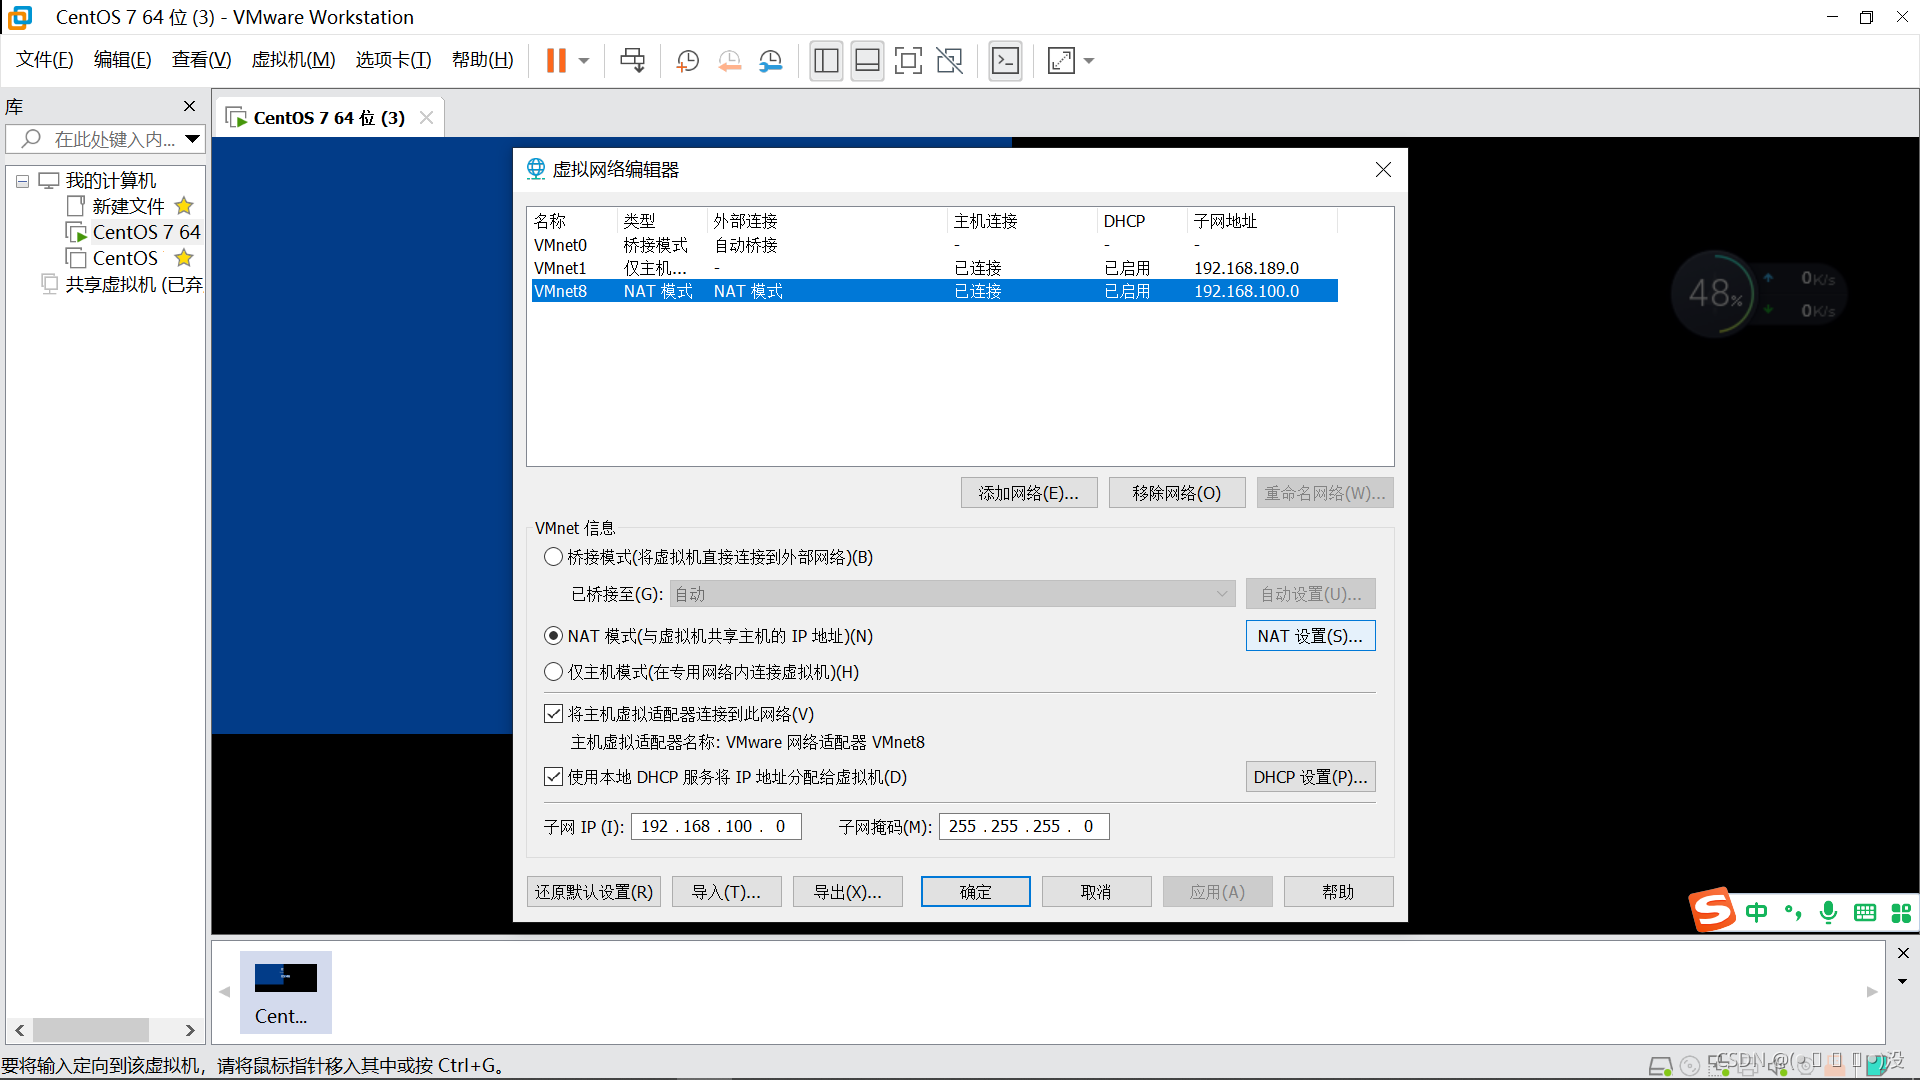Open the 编辑(E) menu
The height and width of the screenshot is (1080, 1920).
point(122,60)
